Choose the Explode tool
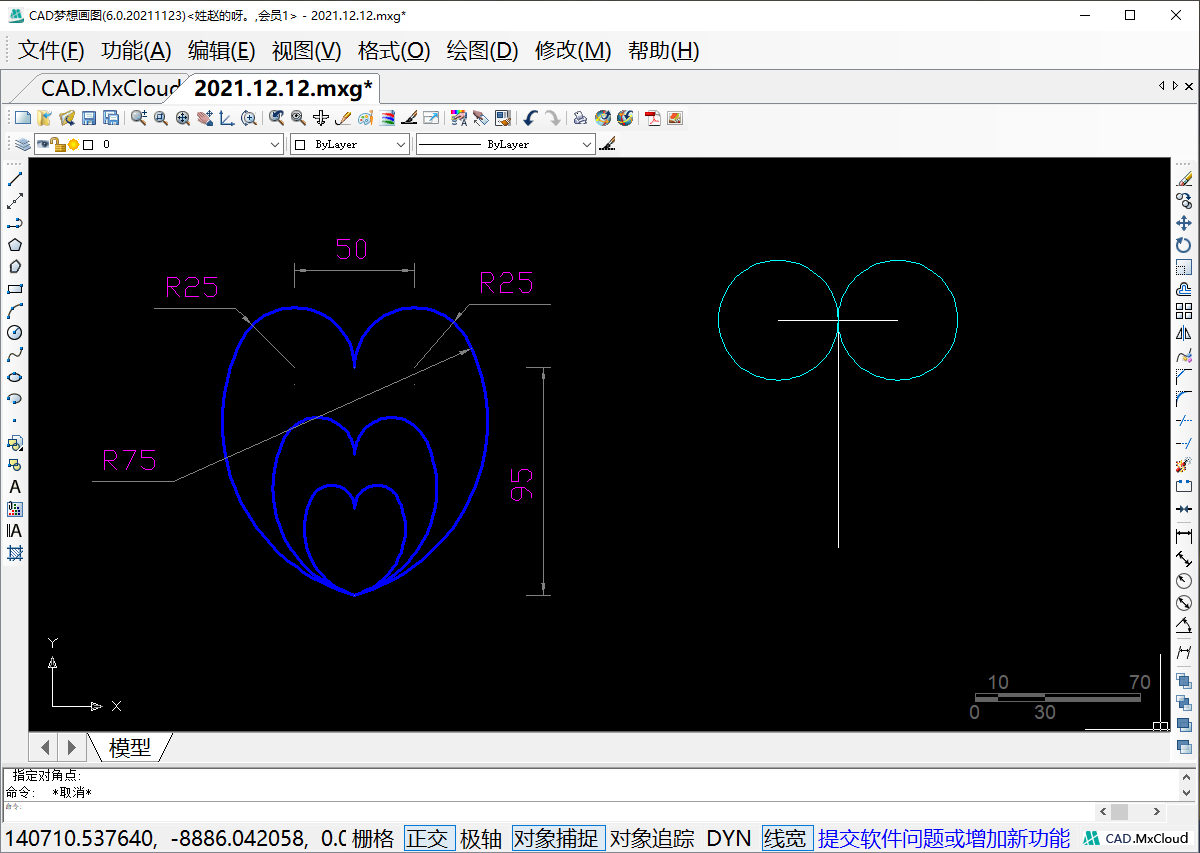The height and width of the screenshot is (853, 1200). pyautogui.click(x=1184, y=465)
